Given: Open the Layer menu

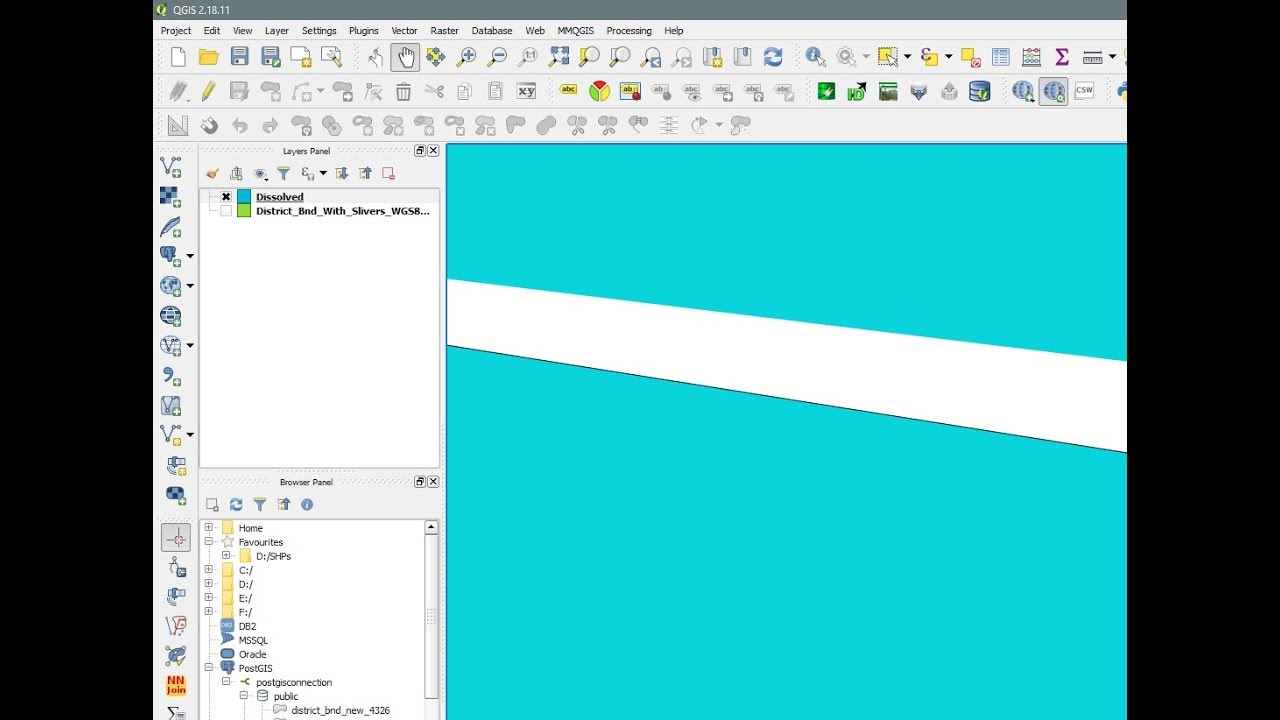Looking at the screenshot, I should click(277, 31).
